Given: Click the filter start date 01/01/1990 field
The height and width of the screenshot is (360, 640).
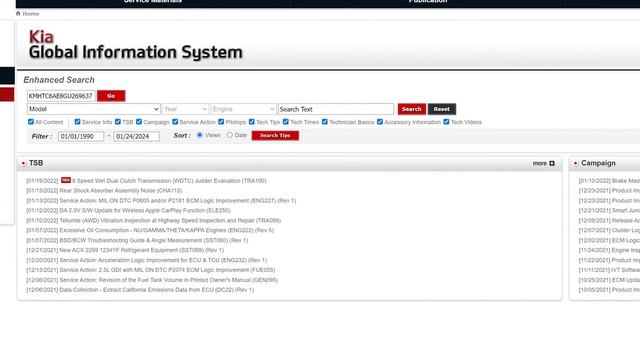Looking at the screenshot, I should (x=81, y=136).
